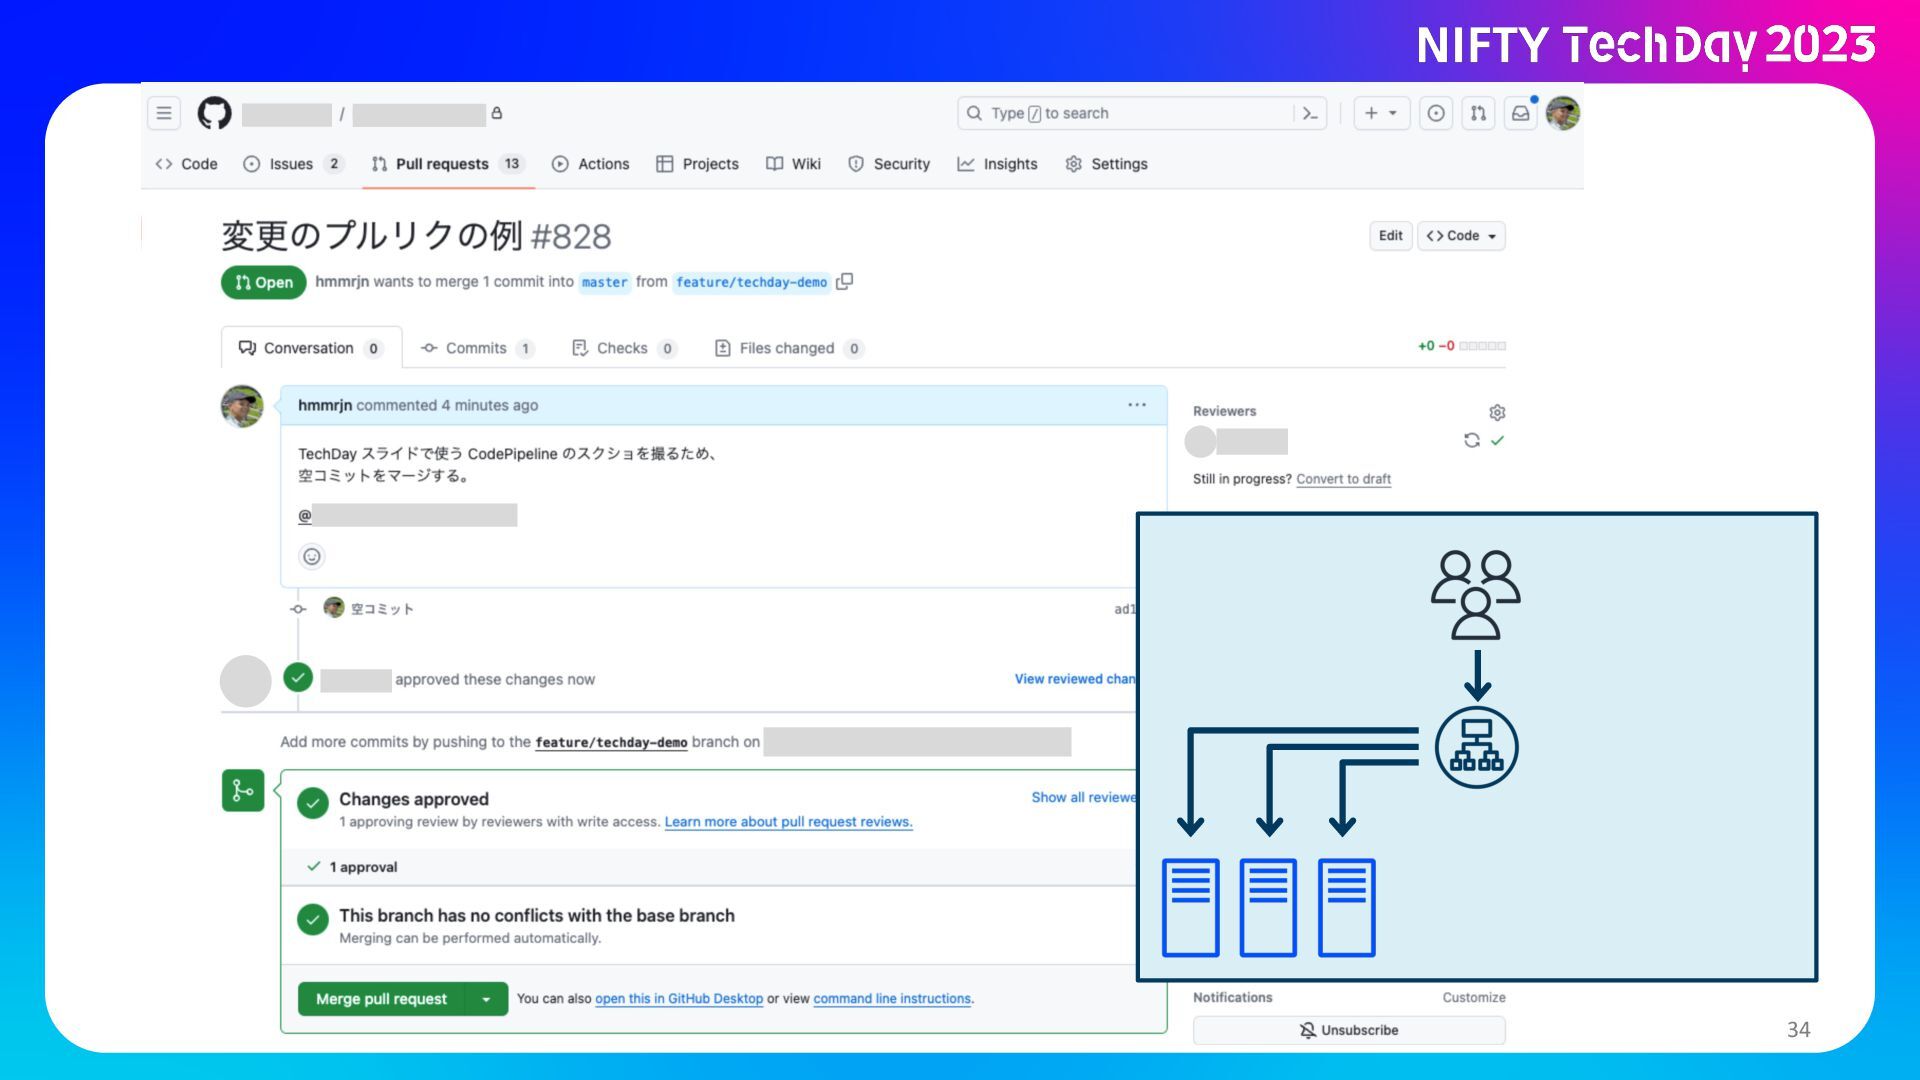Open the hamburger navigation menu
1920x1080 pixels.
[164, 113]
